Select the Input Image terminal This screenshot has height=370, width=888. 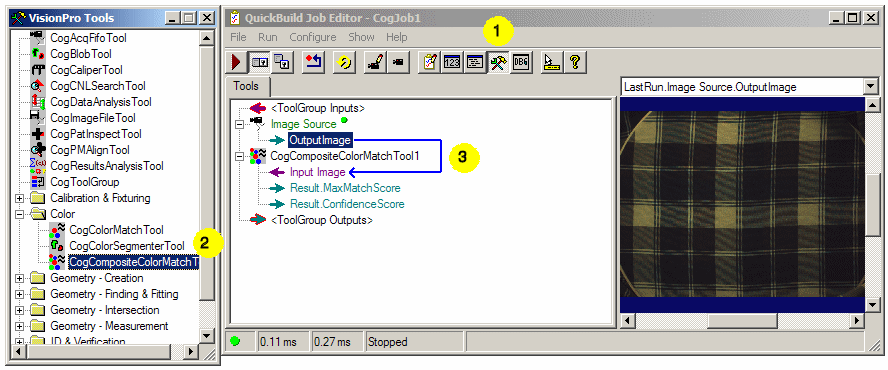[x=318, y=172]
